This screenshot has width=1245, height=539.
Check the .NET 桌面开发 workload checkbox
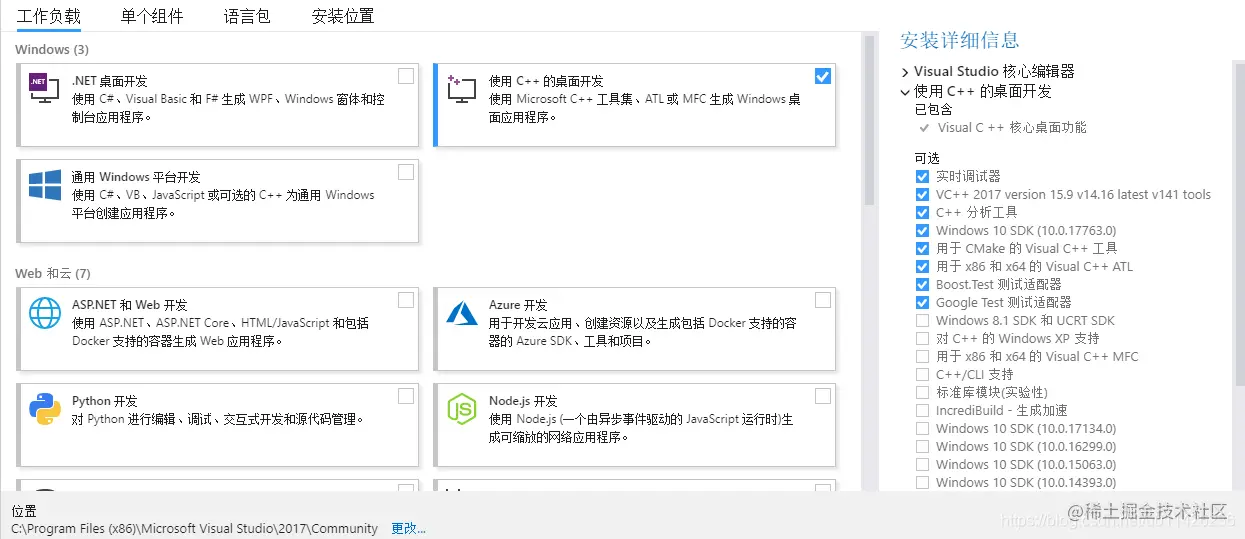click(x=405, y=76)
